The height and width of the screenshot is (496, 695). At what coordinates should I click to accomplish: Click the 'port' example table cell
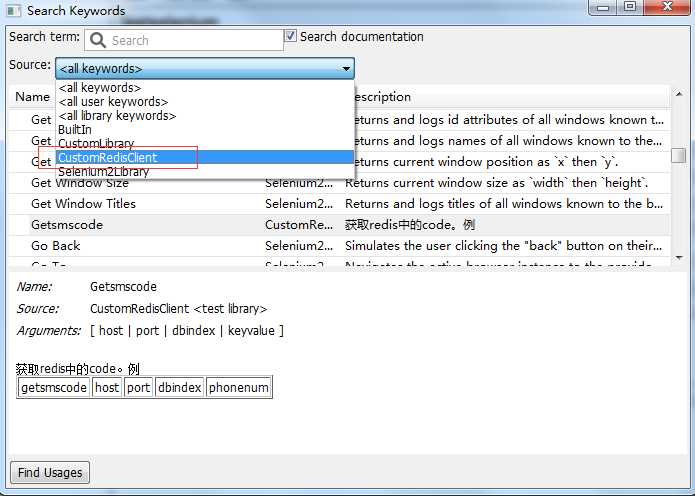pos(138,387)
